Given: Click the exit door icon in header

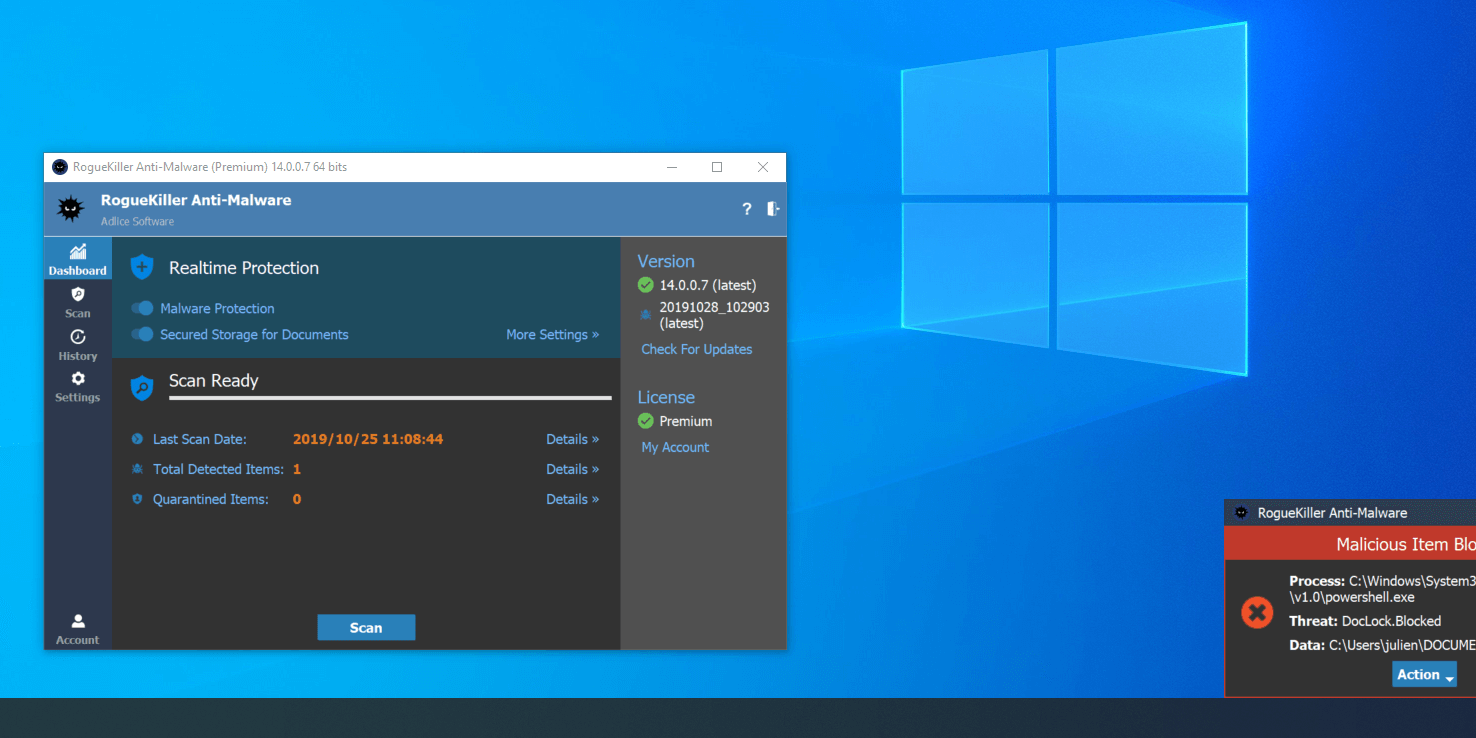Looking at the screenshot, I should tap(773, 209).
